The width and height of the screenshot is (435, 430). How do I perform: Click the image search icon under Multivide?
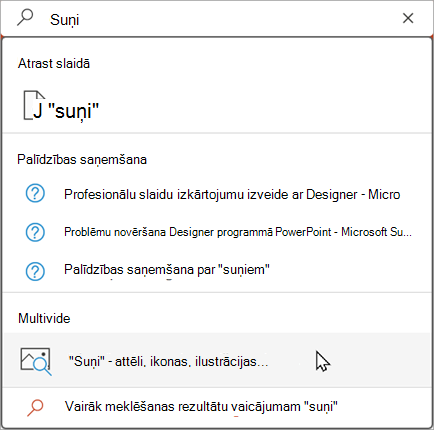pyautogui.click(x=36, y=361)
